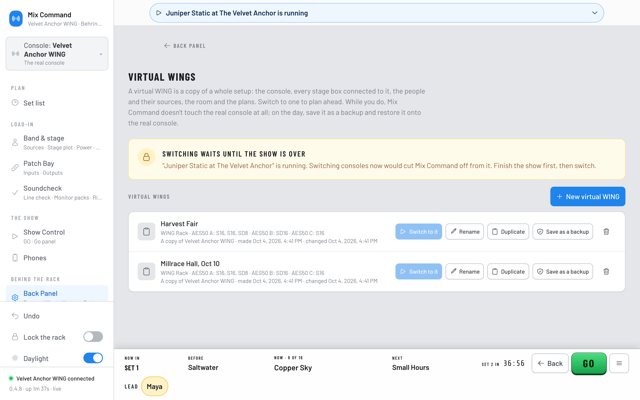Rename the Millrace Hall, Oct 10 WING

coord(464,271)
